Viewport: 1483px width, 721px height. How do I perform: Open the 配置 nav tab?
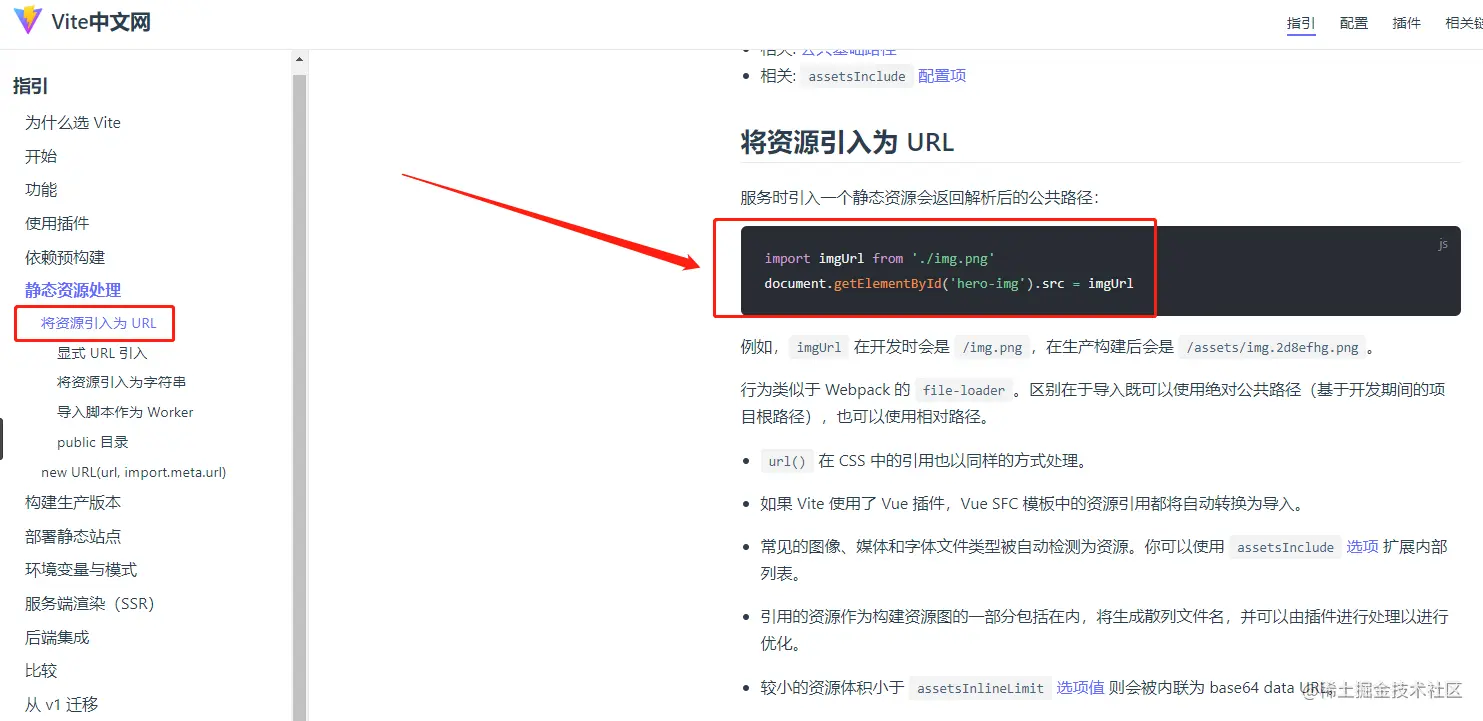click(1354, 23)
